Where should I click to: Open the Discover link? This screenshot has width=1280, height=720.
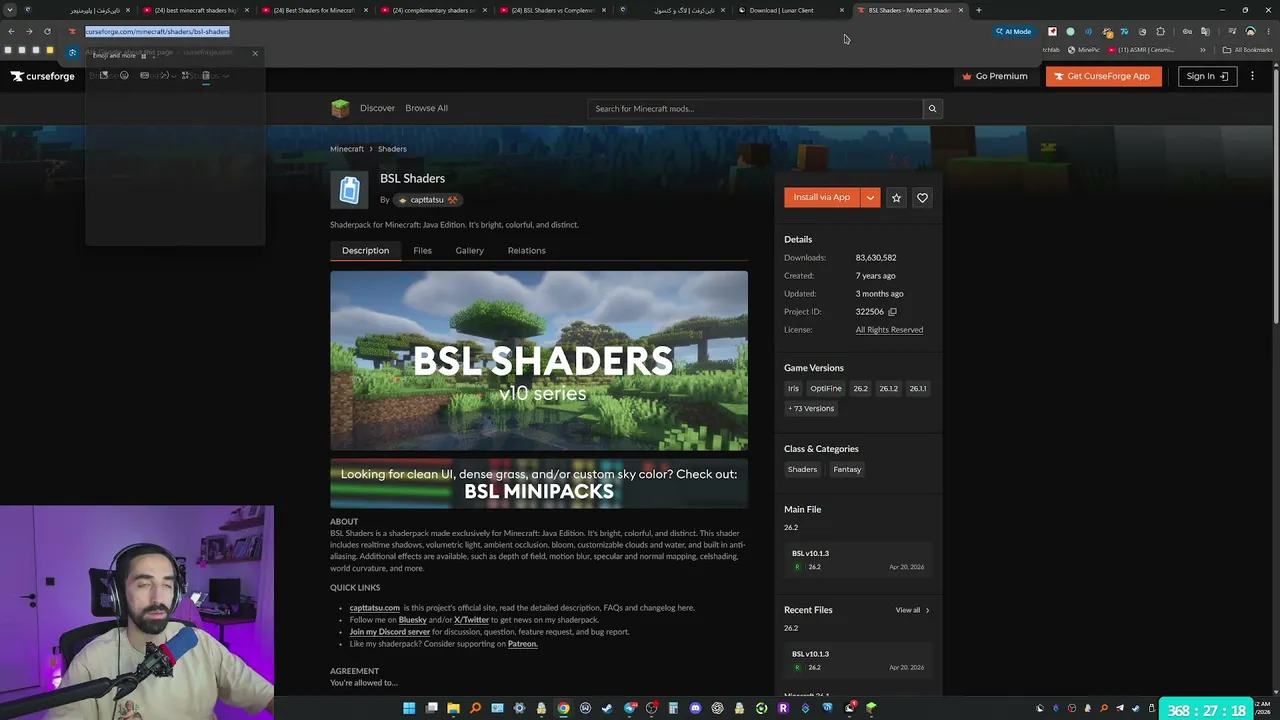click(x=377, y=108)
